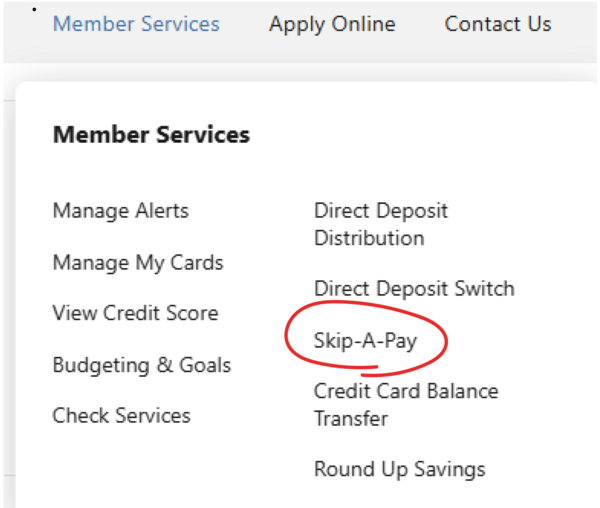The image size is (600, 508).
Task: Open Direct Deposit Distribution
Action: pyautogui.click(x=381, y=225)
